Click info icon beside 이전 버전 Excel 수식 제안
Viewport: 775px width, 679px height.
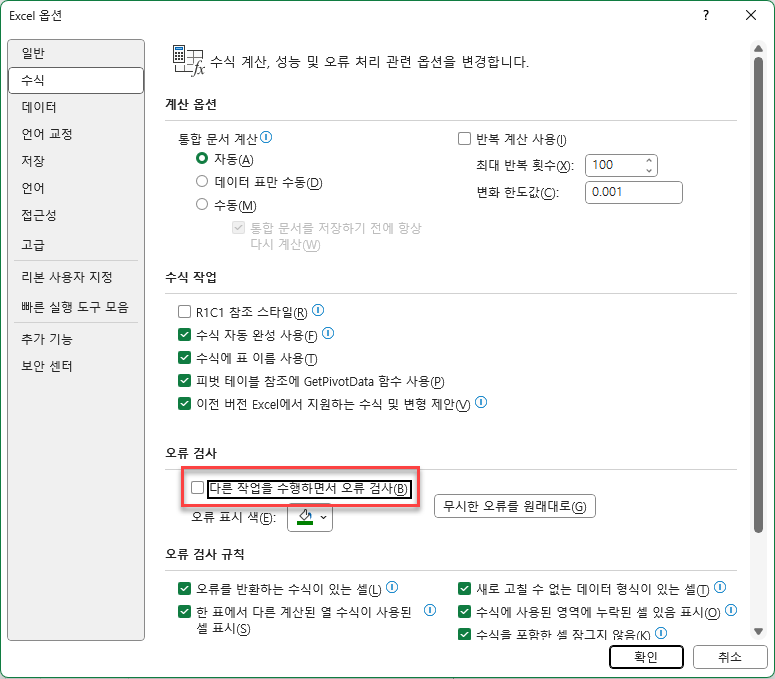[x=481, y=402]
